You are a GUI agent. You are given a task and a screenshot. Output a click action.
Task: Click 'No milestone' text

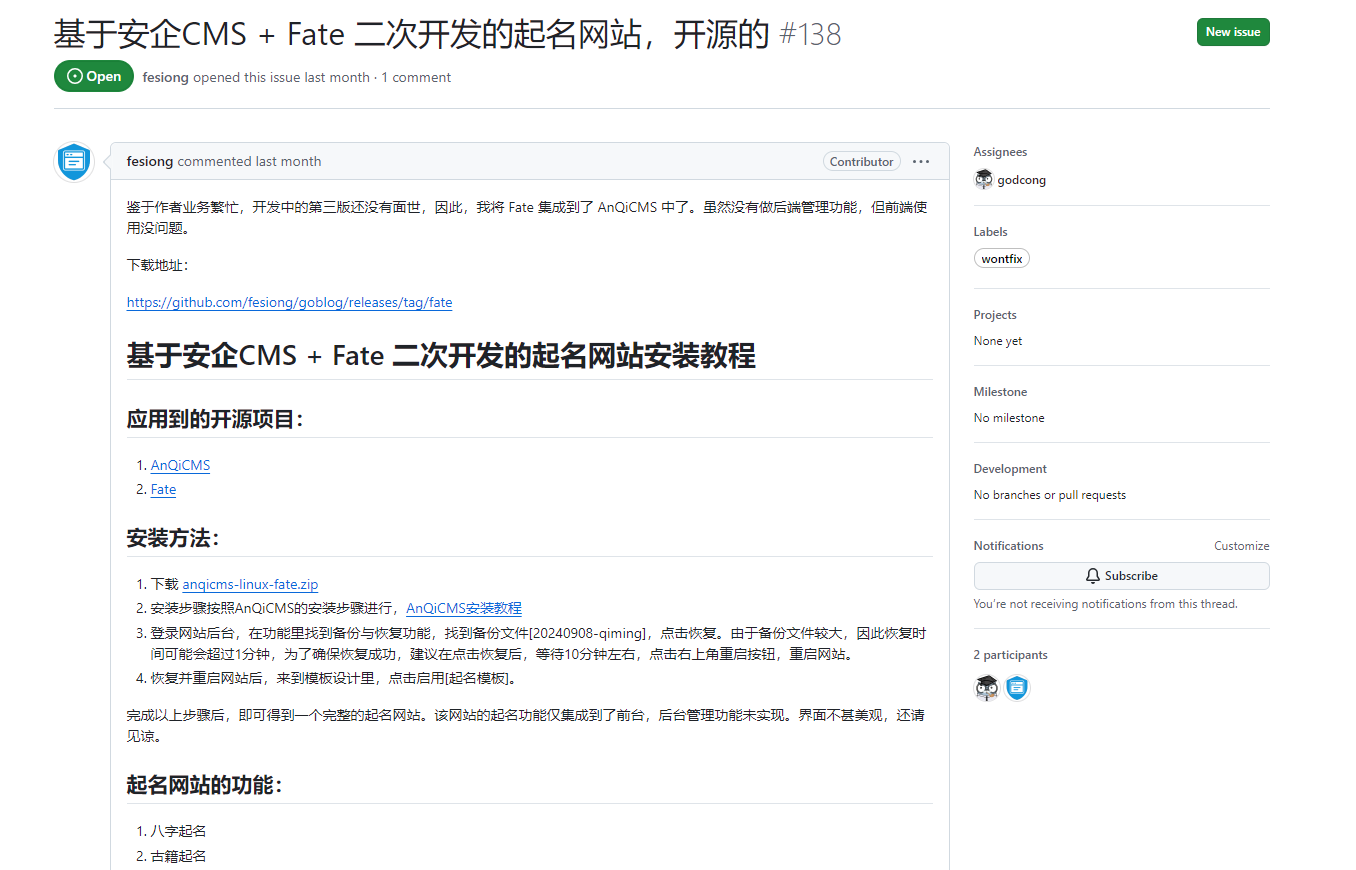pos(1009,418)
